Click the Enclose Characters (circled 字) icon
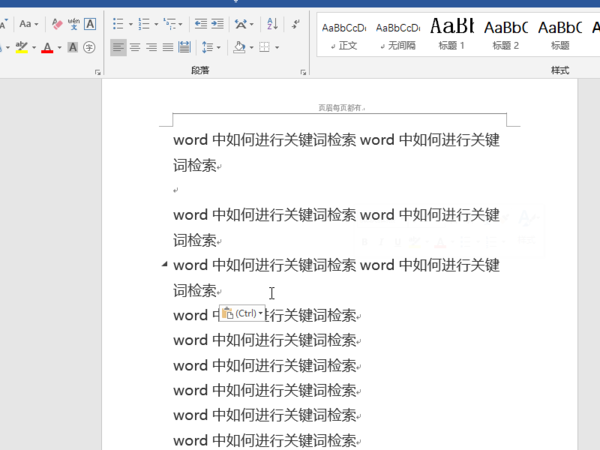The image size is (600, 450). coord(89,47)
